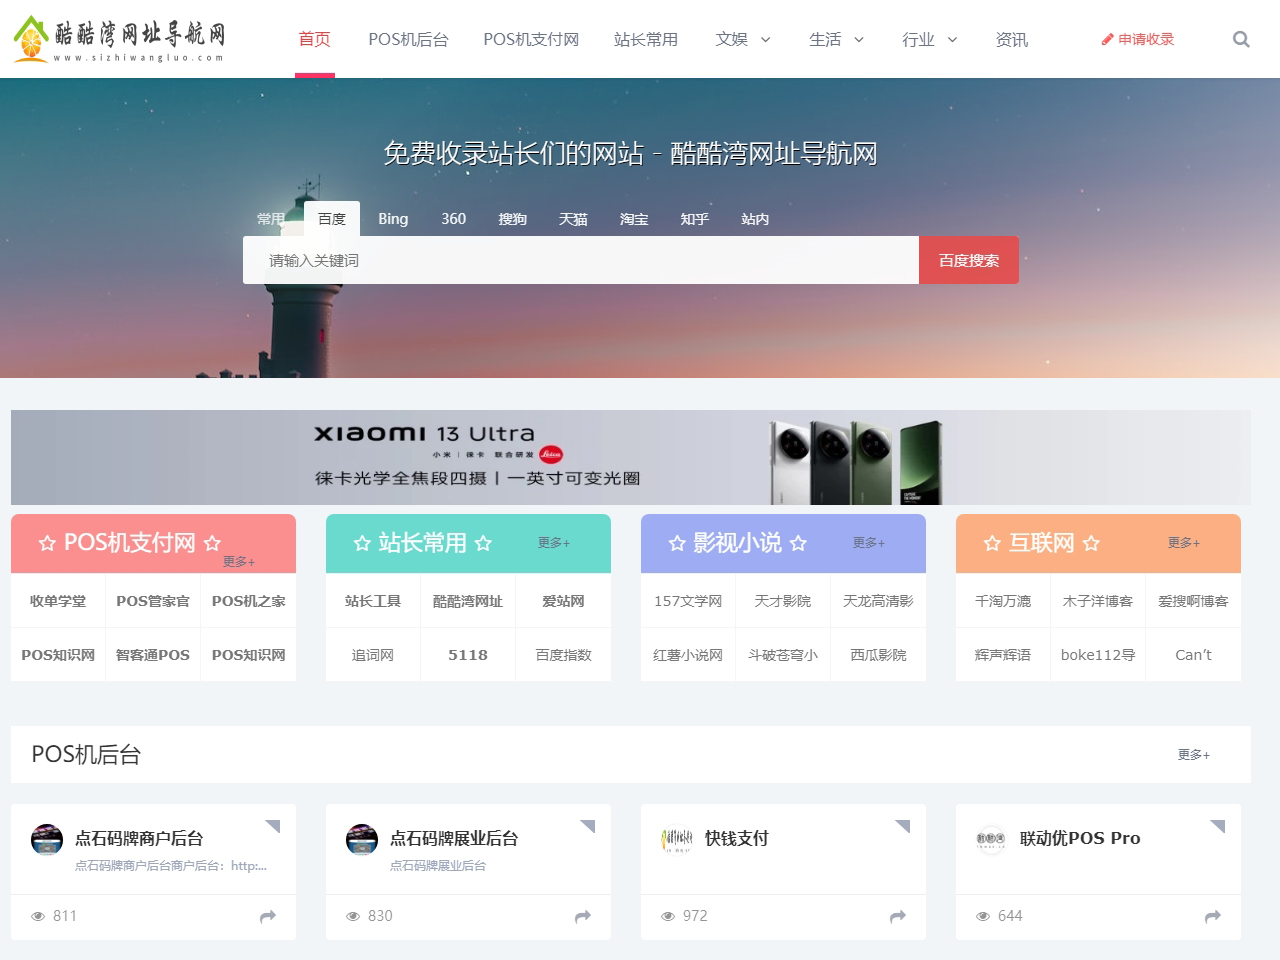Click the eye icon on 点石码牌展业后台 card
Image resolution: width=1280 pixels, height=960 pixels.
(x=352, y=916)
